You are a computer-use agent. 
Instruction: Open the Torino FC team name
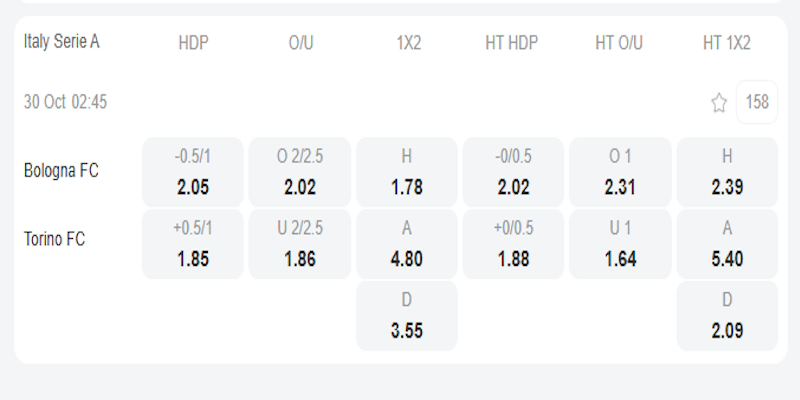point(55,240)
